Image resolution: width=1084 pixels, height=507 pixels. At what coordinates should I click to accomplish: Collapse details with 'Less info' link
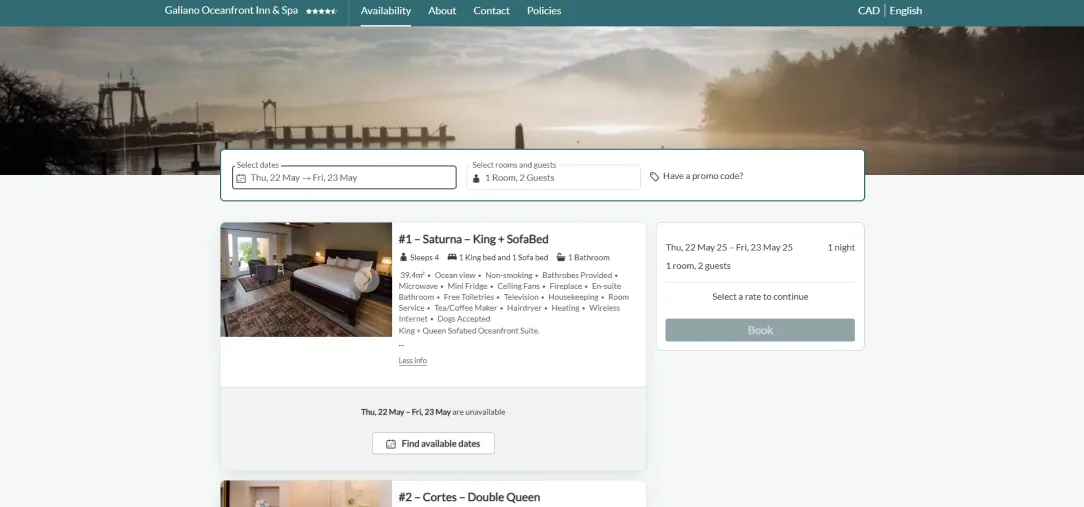tap(413, 360)
